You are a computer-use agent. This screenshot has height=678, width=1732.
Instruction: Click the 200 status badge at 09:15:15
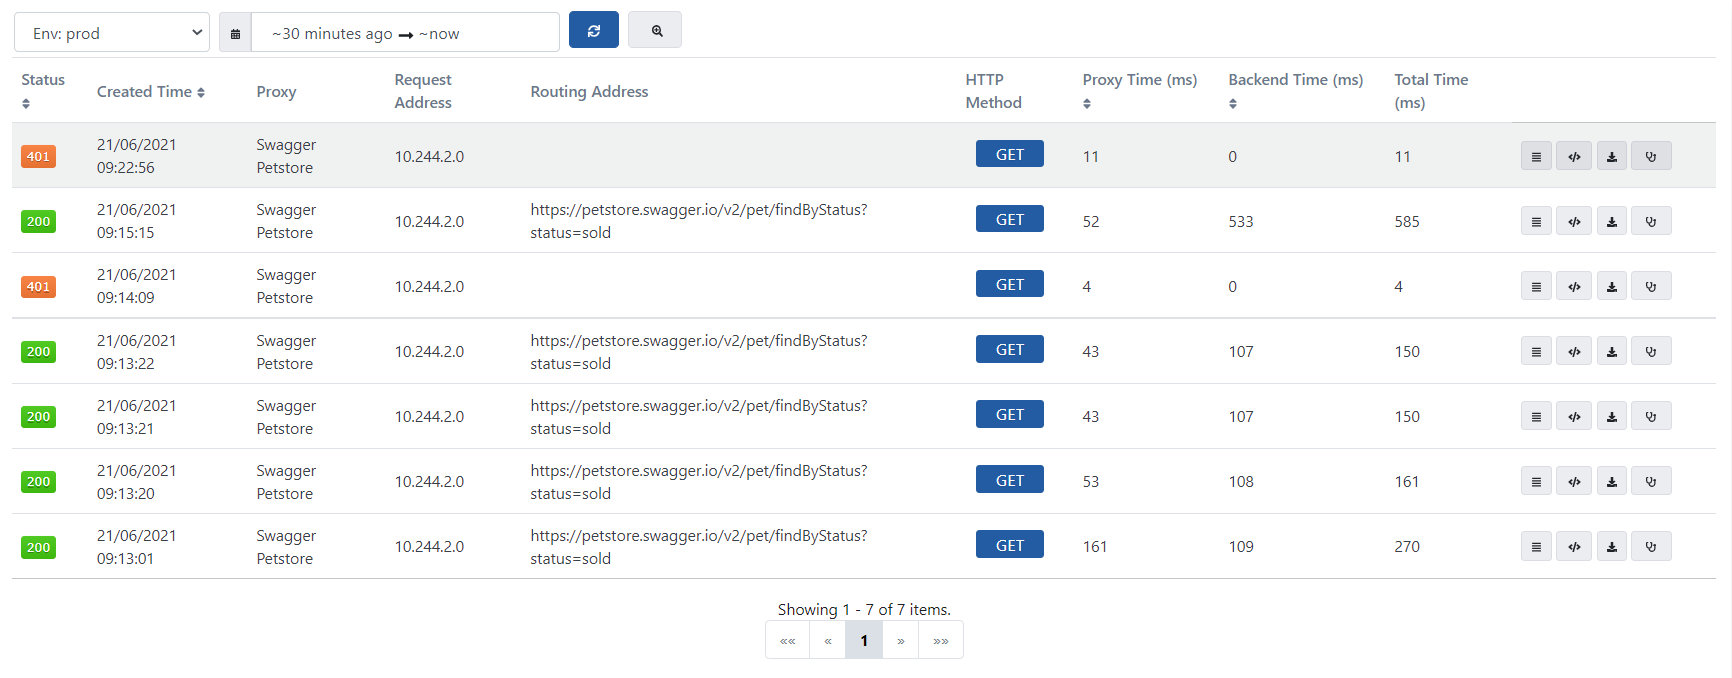point(38,221)
